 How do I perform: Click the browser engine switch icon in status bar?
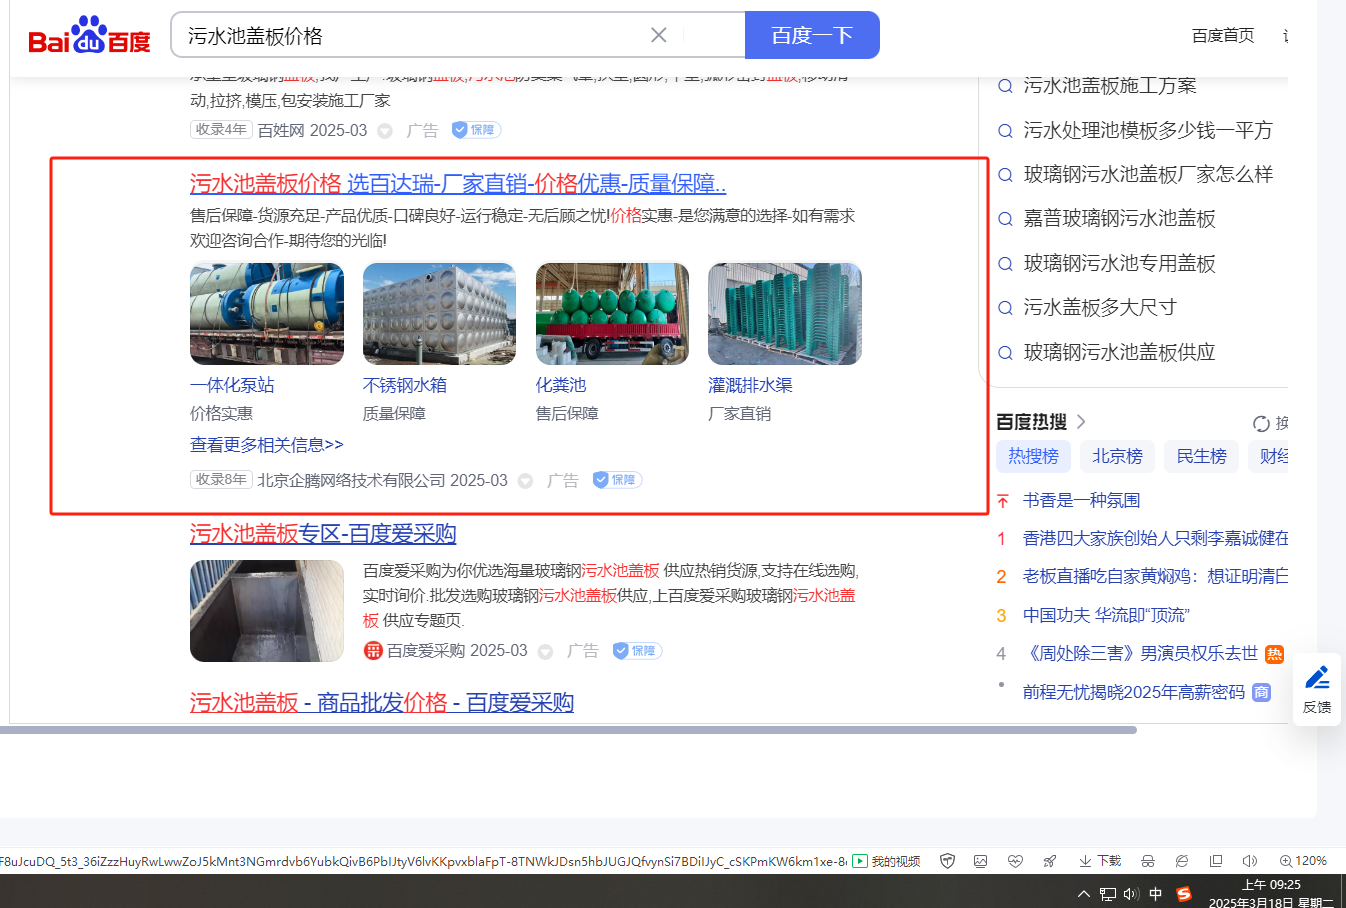[1182, 861]
